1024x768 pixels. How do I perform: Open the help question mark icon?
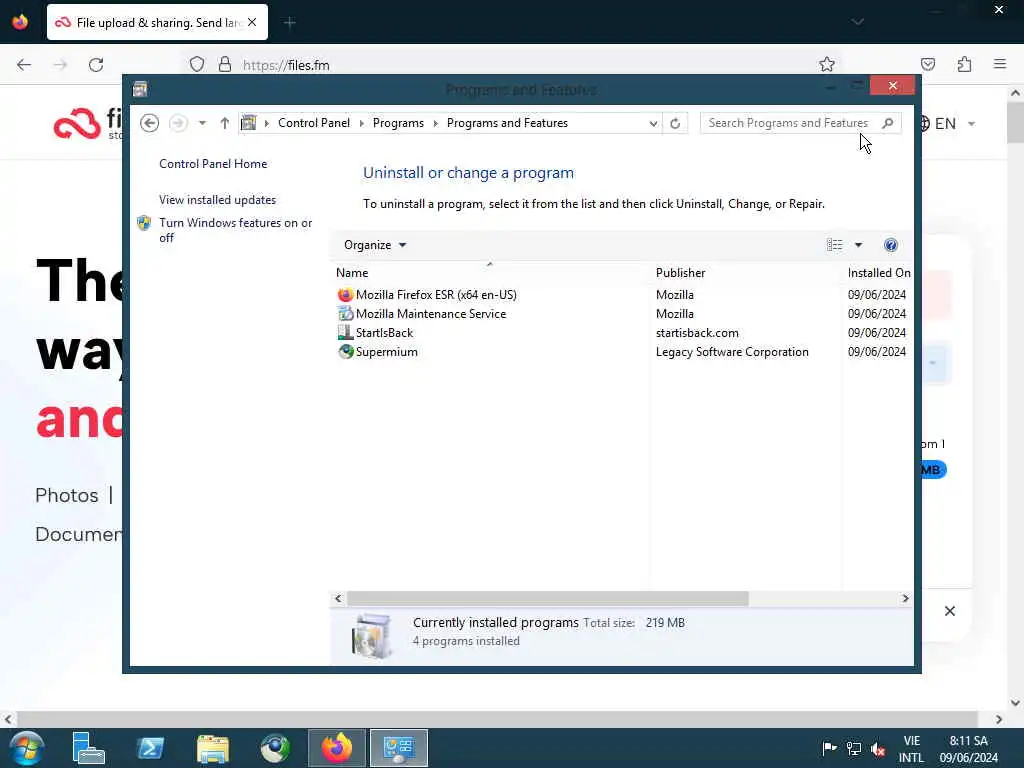pyautogui.click(x=891, y=245)
